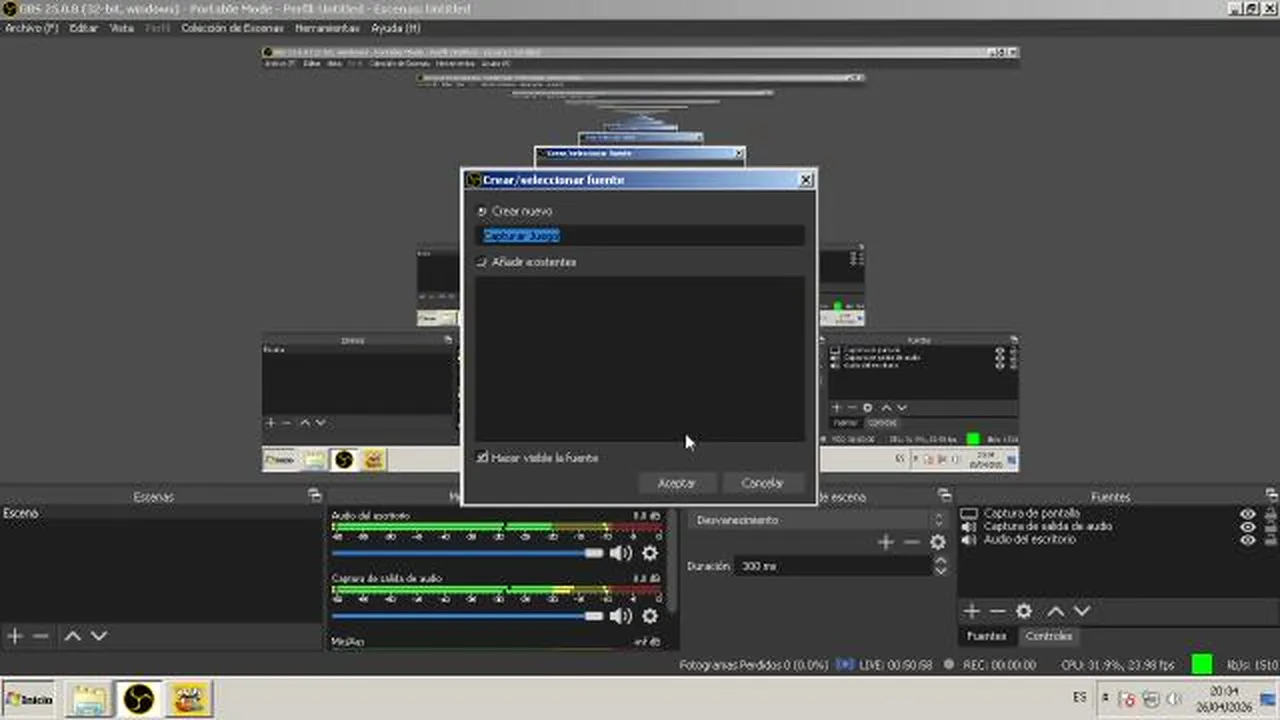Add a scene transition with plus icon
The height and width of the screenshot is (720, 1280).
pos(886,542)
